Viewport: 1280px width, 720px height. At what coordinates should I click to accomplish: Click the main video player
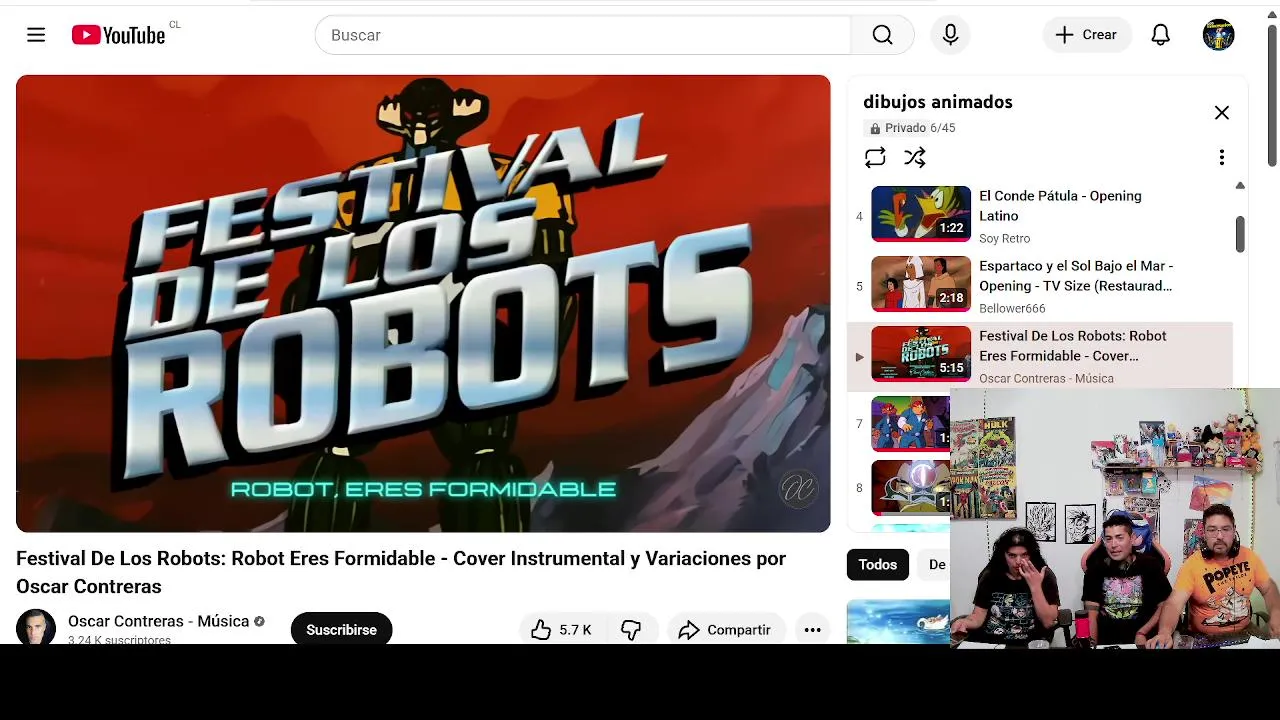423,303
